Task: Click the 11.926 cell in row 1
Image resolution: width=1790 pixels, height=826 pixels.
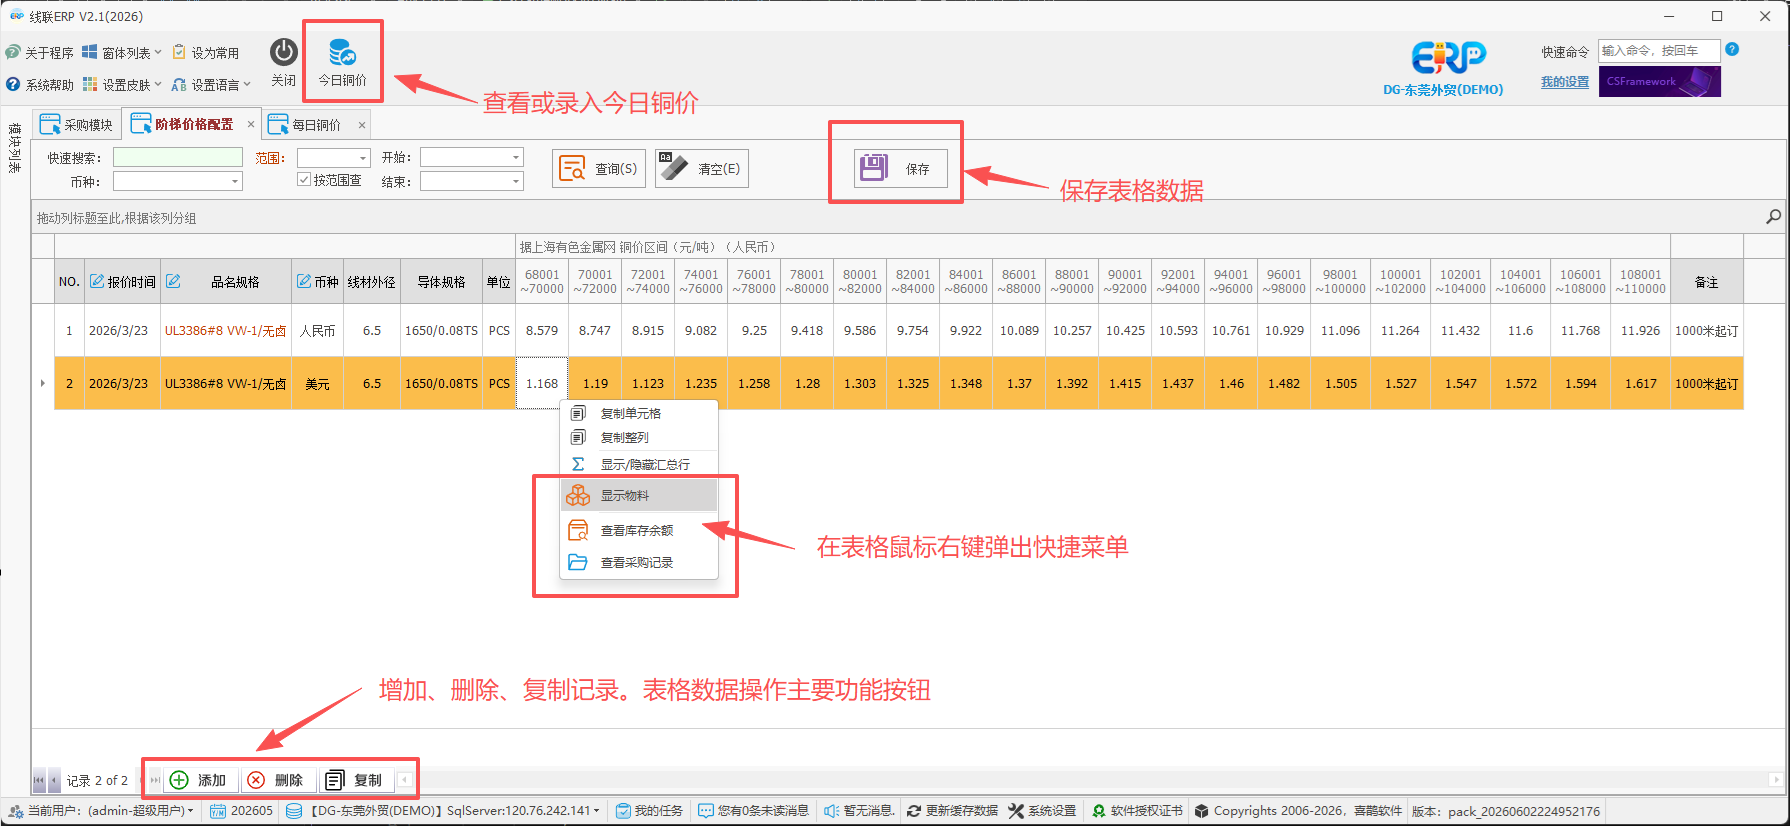Action: tap(1641, 330)
